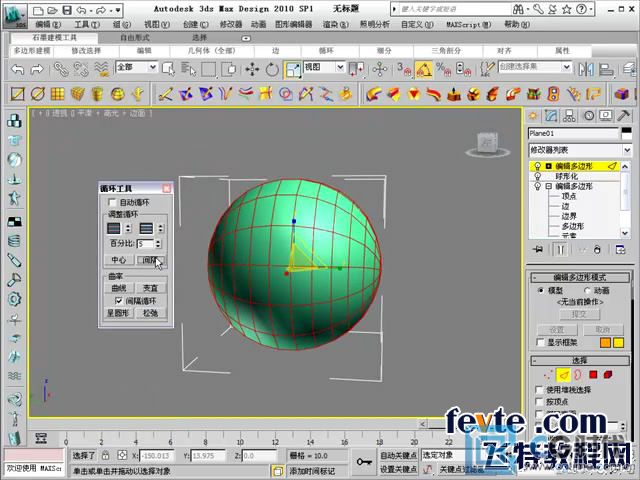Open the Motion command panel tab
Image resolution: width=640 pixels, height=480 pixels.
[589, 116]
